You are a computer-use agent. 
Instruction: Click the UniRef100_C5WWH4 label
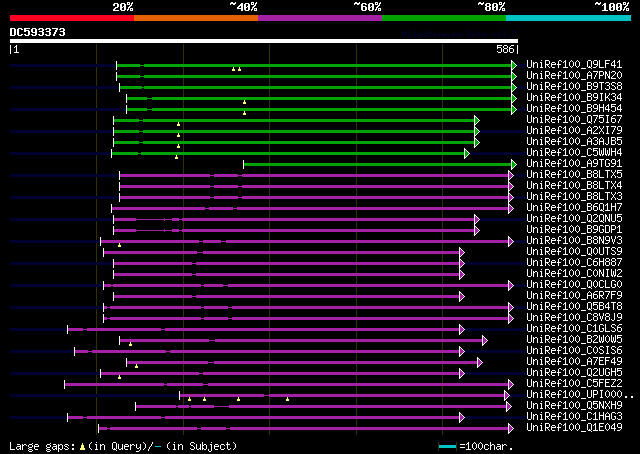point(574,153)
